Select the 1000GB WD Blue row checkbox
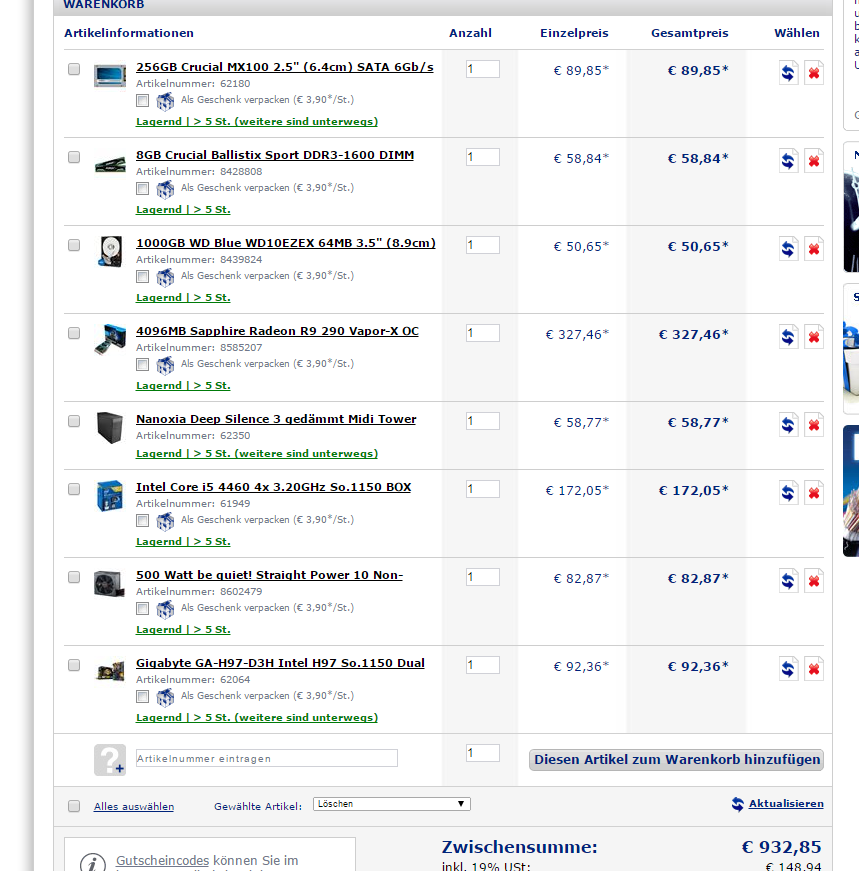859x871 pixels. [x=74, y=245]
